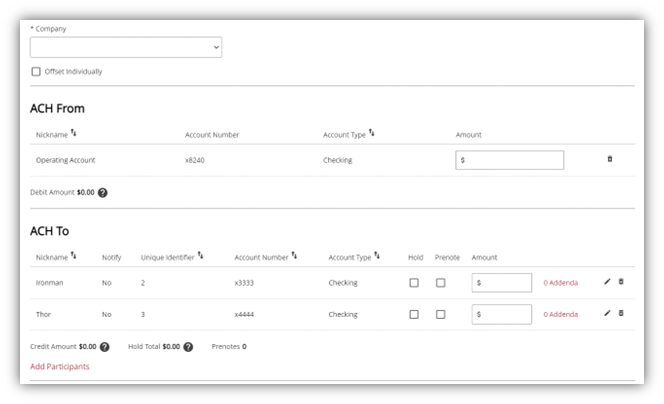664x404 pixels.
Task: Delete the Ironman participant with trash icon
Action: tap(620, 282)
